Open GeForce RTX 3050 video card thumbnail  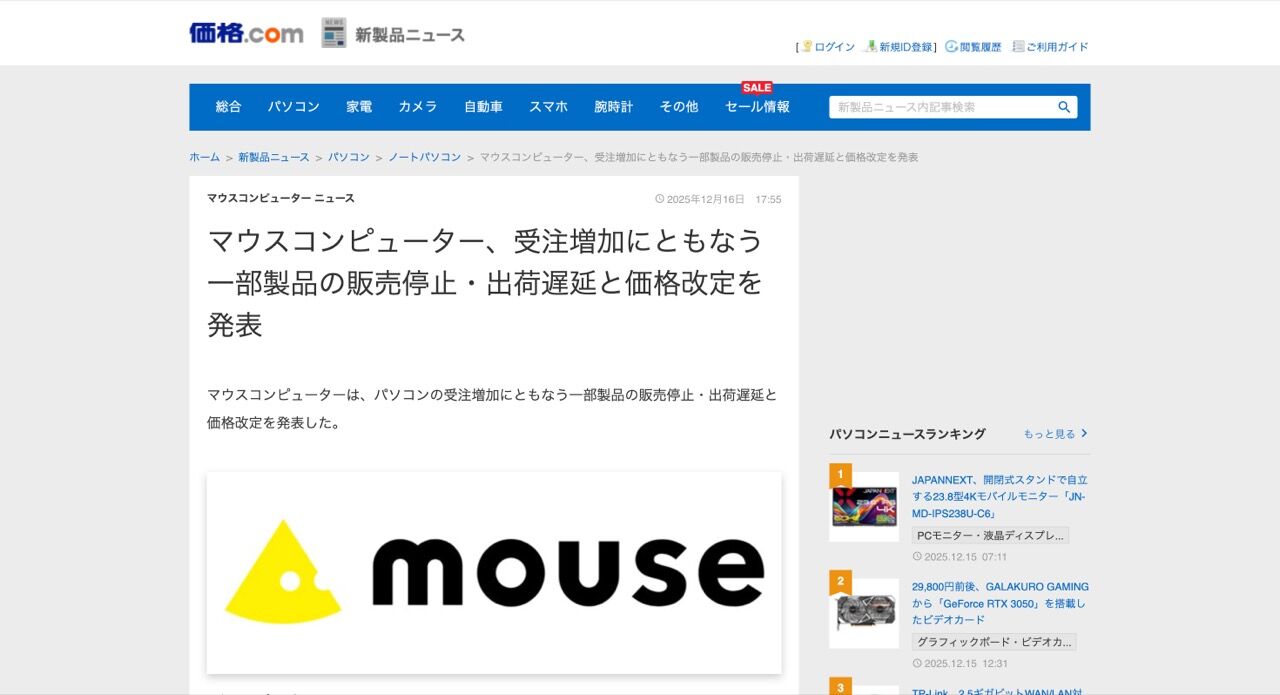864,613
